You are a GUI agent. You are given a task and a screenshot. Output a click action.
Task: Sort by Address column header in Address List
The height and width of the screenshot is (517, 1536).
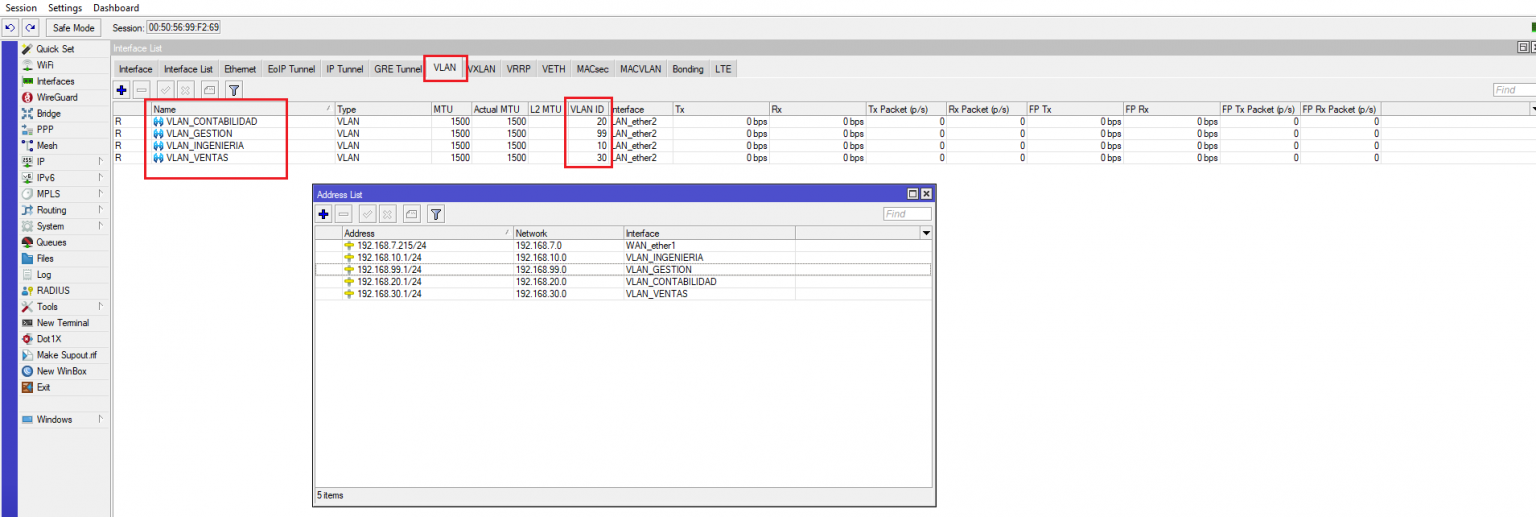pos(427,233)
